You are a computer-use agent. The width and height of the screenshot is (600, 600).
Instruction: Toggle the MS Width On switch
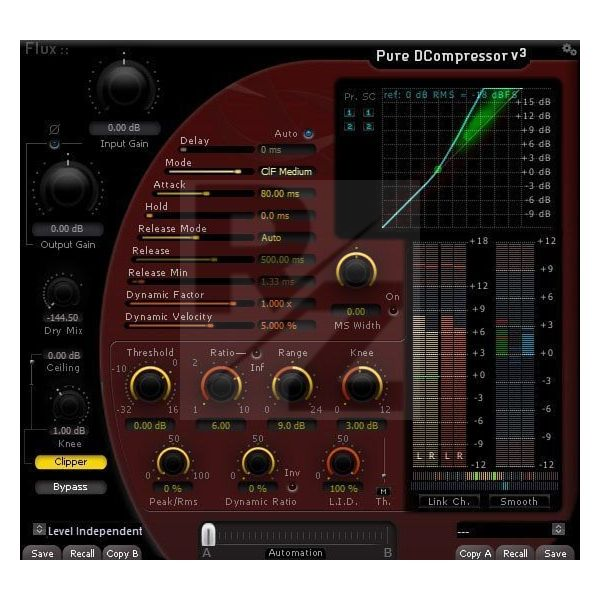pyautogui.click(x=393, y=311)
